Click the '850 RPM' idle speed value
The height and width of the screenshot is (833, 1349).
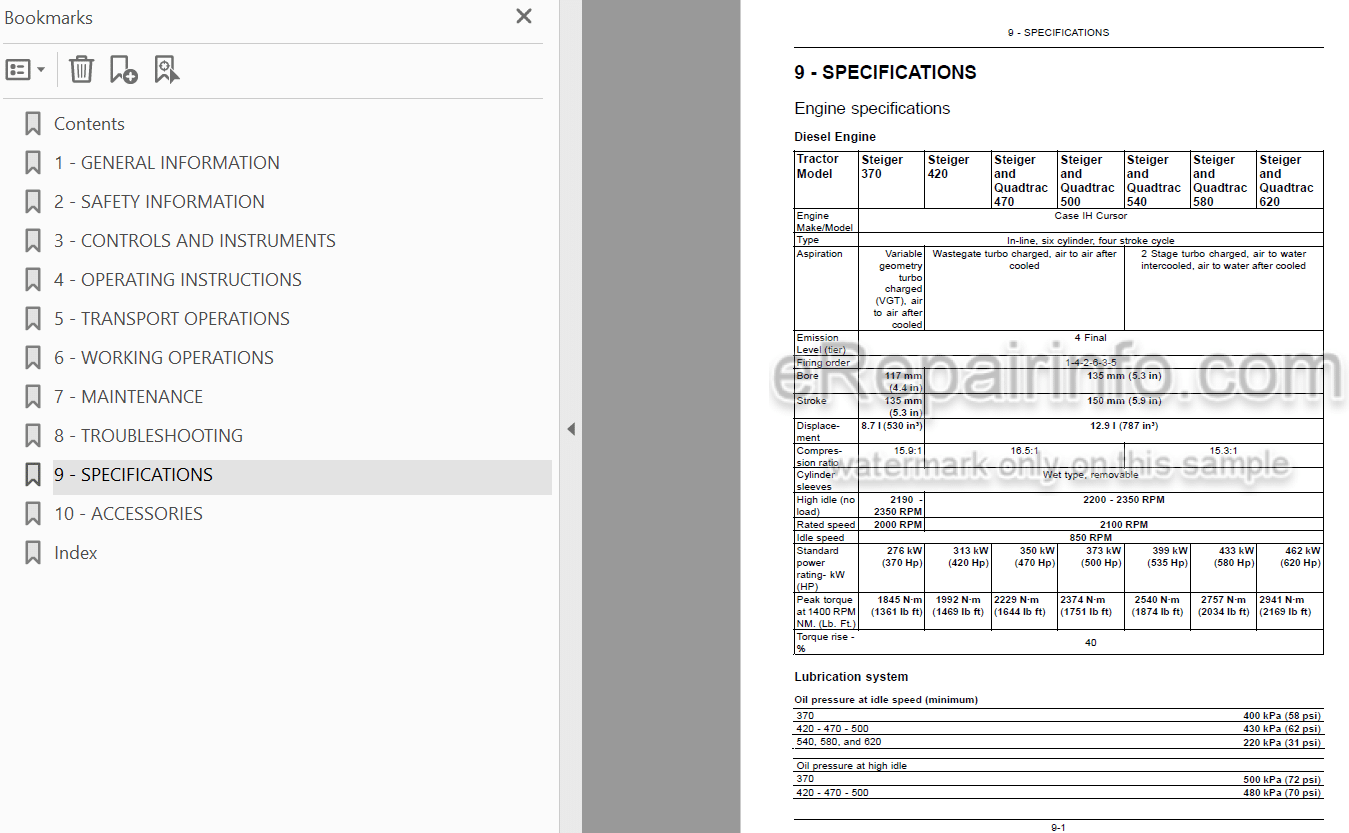1090,538
